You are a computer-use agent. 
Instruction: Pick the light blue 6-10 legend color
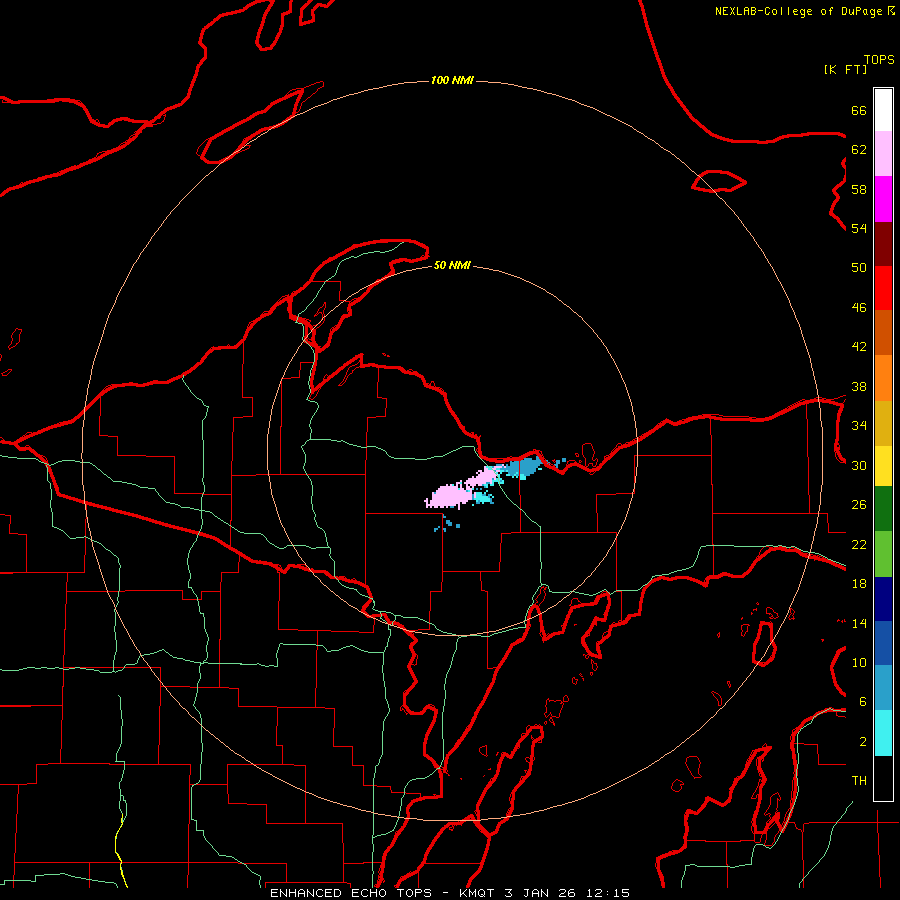click(883, 688)
